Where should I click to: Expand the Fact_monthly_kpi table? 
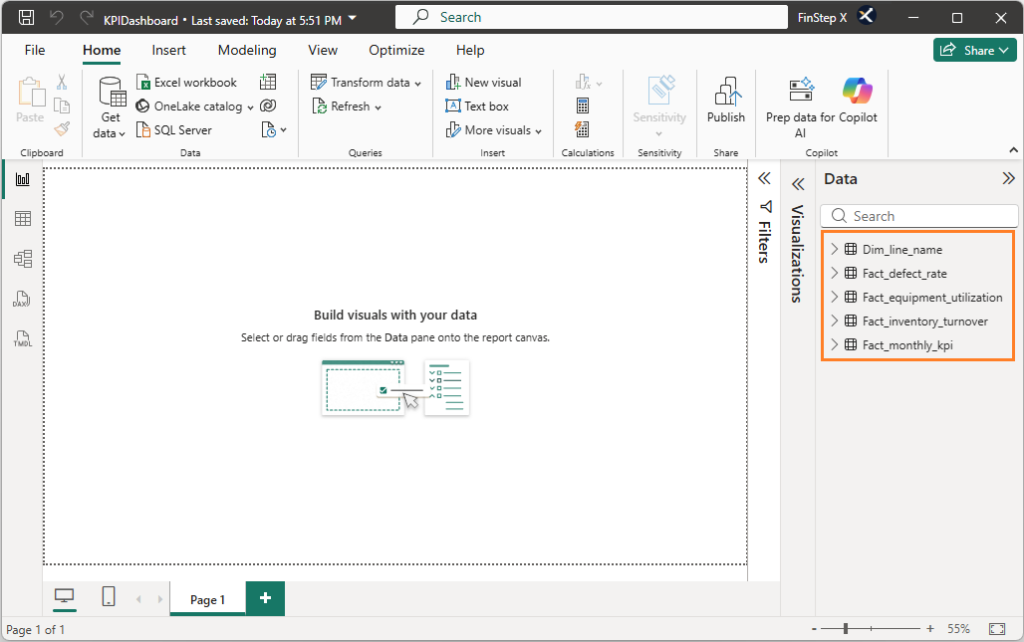coord(834,345)
